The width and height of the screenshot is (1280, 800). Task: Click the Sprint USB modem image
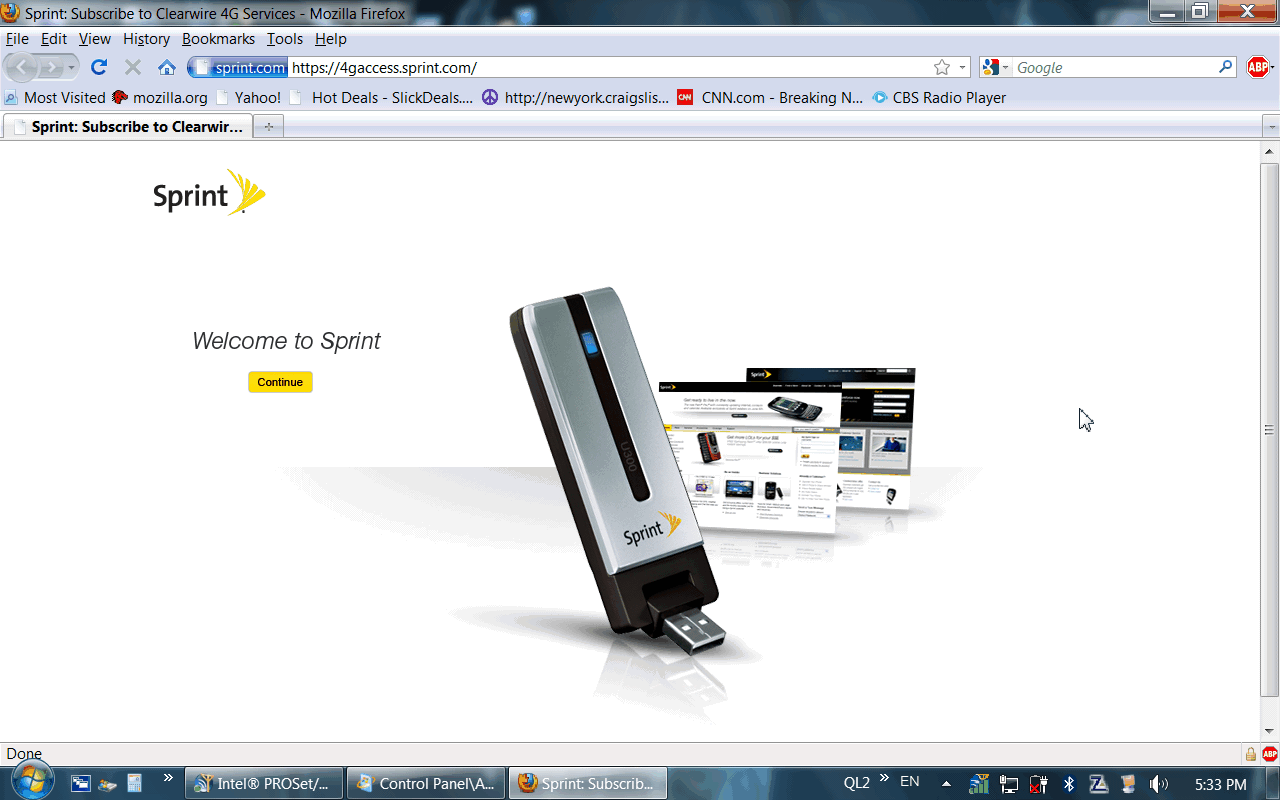[x=617, y=474]
